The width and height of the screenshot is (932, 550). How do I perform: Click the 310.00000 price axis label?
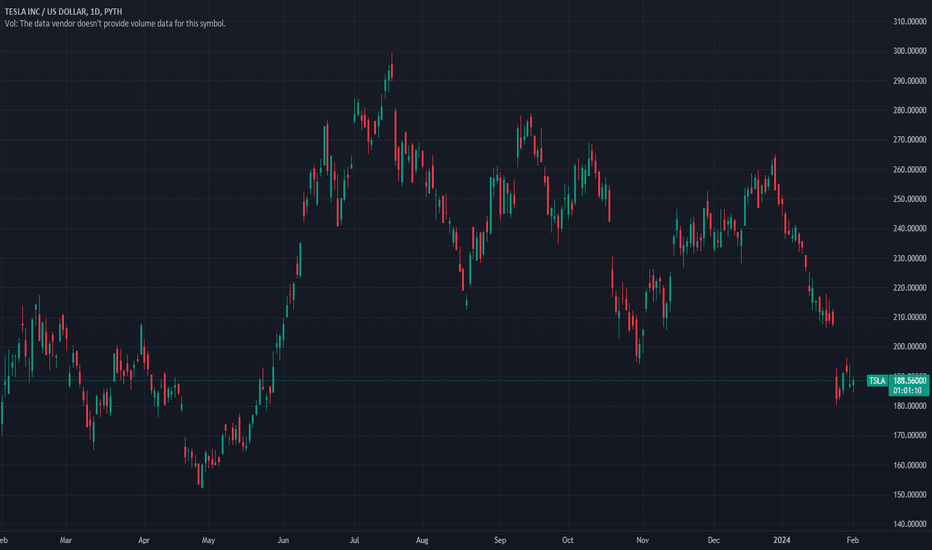[909, 21]
